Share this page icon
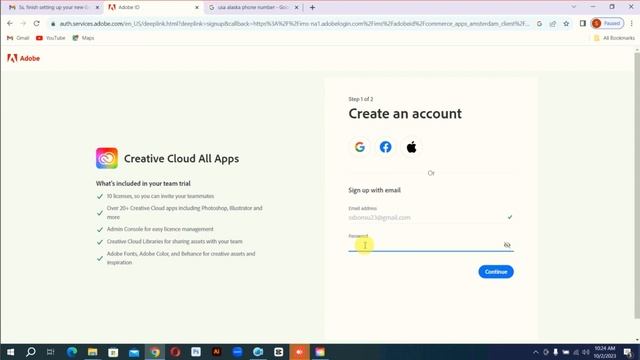The image size is (640, 360). pyautogui.click(x=553, y=24)
